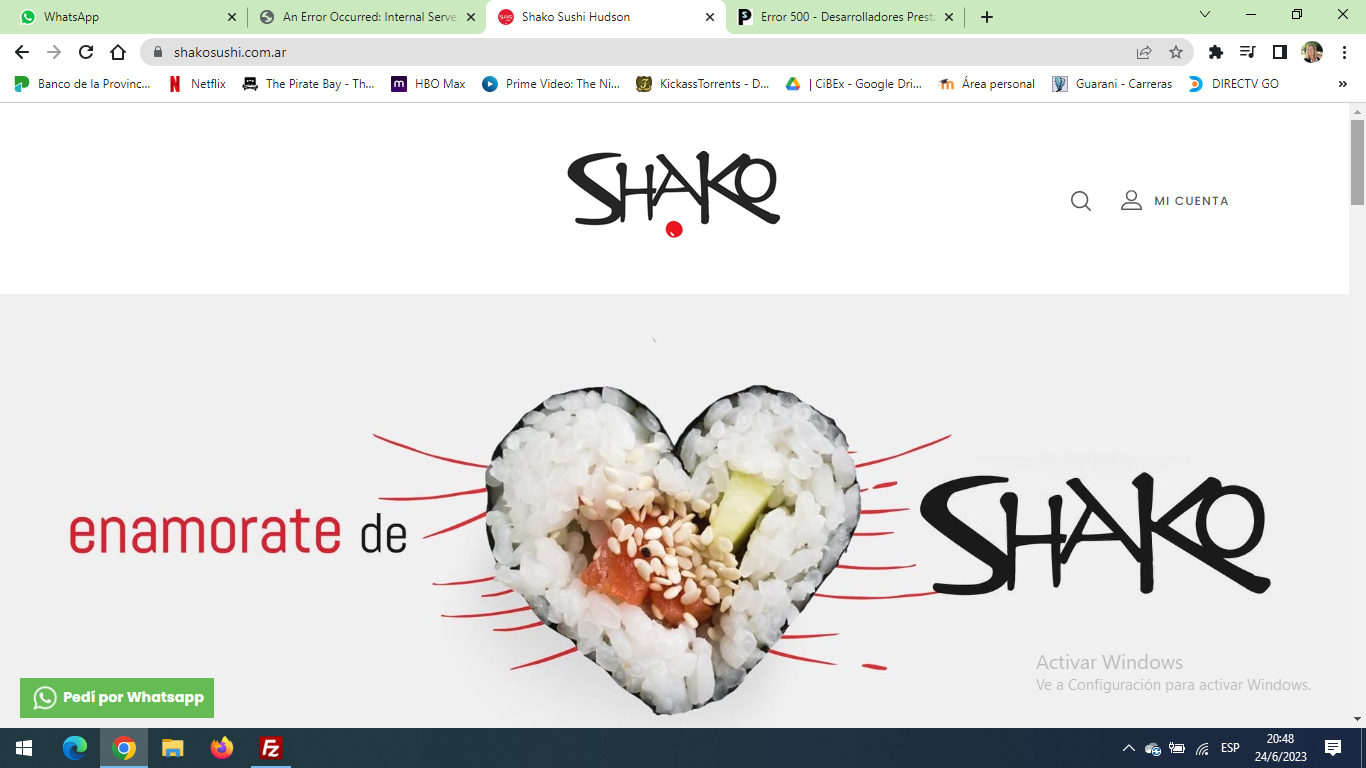Open the site search magnifier icon
Image resolution: width=1366 pixels, height=768 pixels.
[1081, 201]
